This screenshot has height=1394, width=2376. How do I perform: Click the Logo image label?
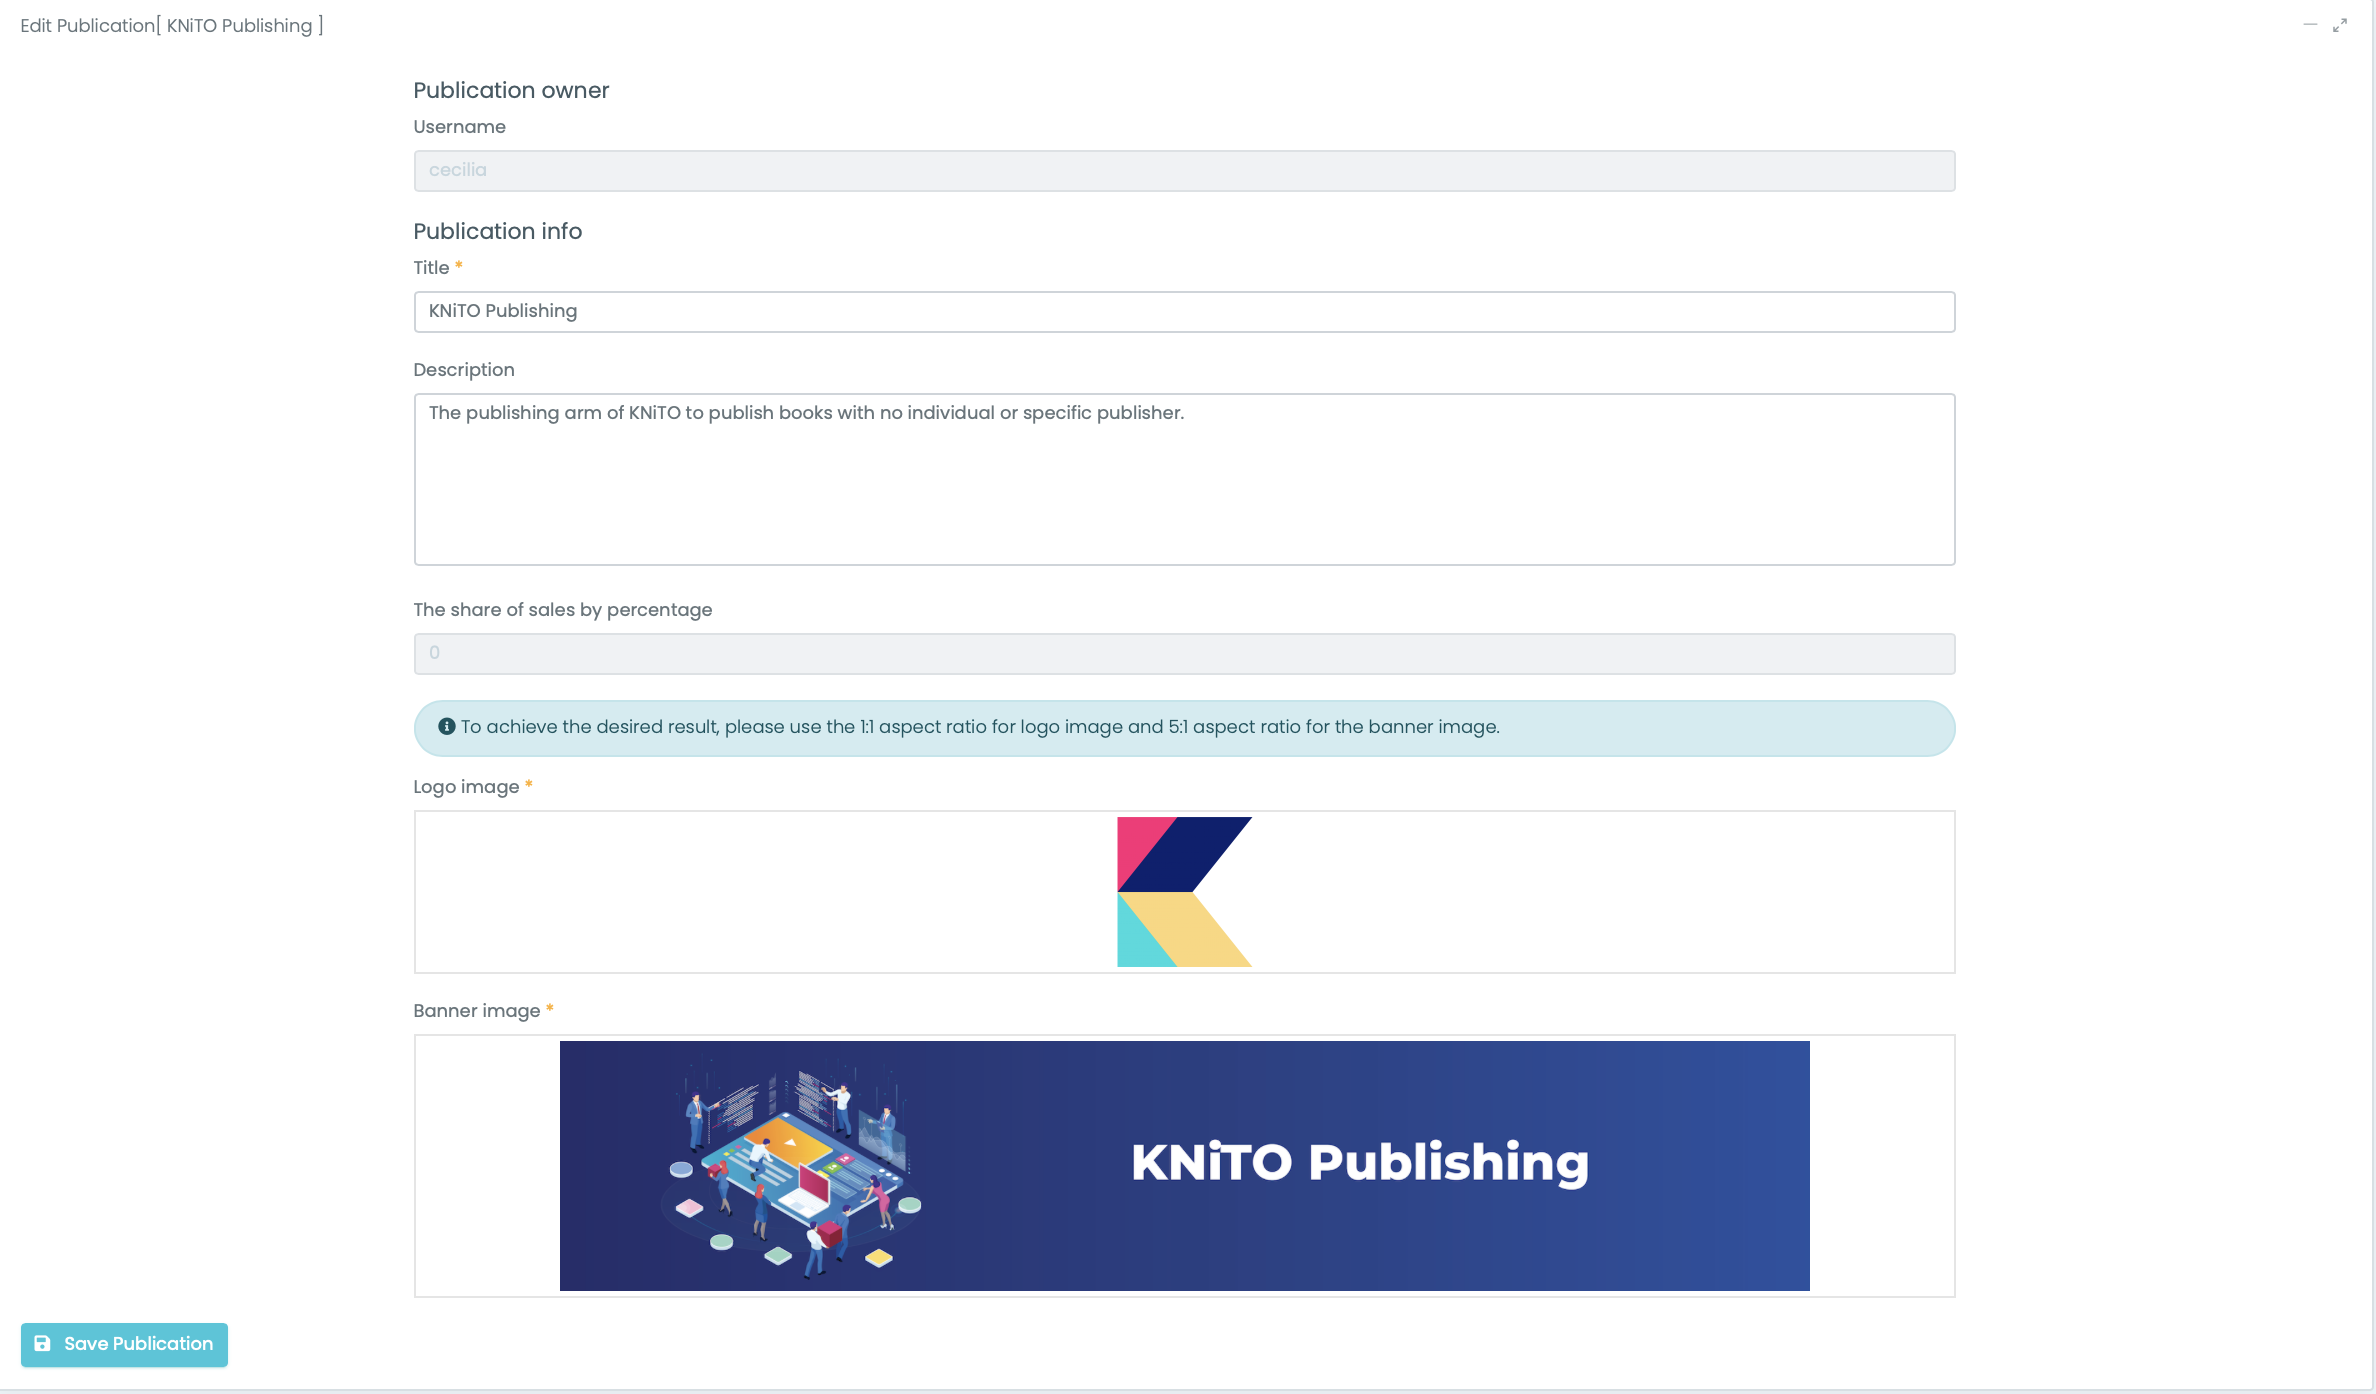(x=466, y=787)
